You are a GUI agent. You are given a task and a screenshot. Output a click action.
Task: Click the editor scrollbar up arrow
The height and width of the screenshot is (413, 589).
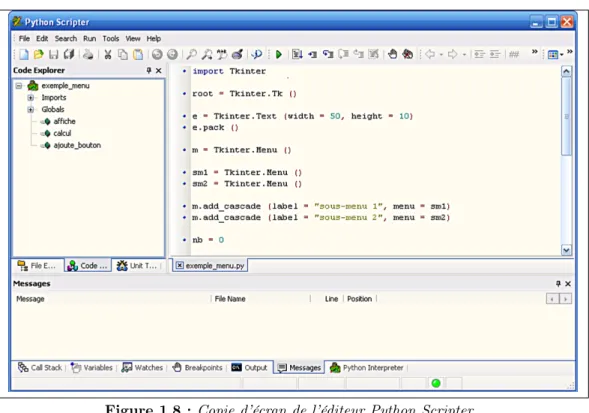[x=566, y=71]
